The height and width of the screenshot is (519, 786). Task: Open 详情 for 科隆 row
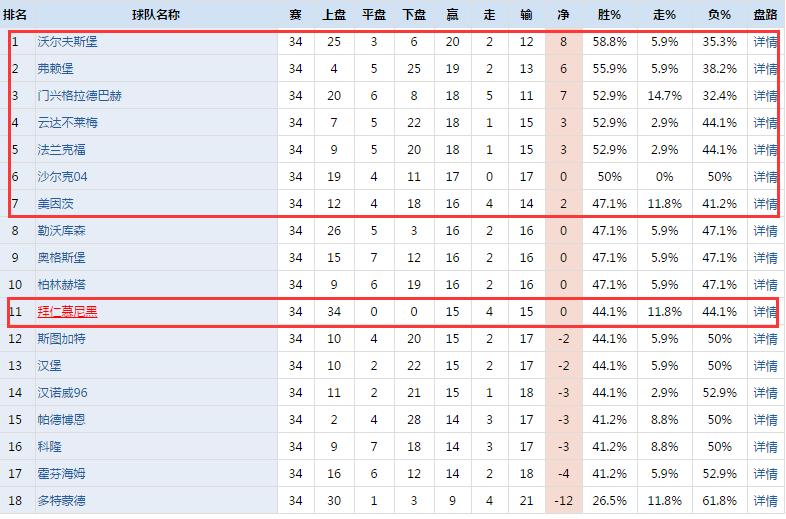click(x=765, y=447)
